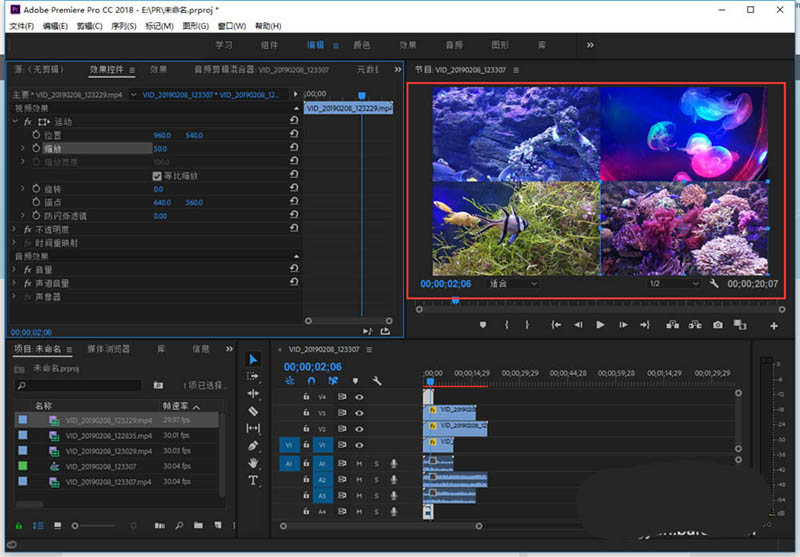This screenshot has width=800, height=557.
Task: Toggle V3 track output eye
Action: point(359,413)
